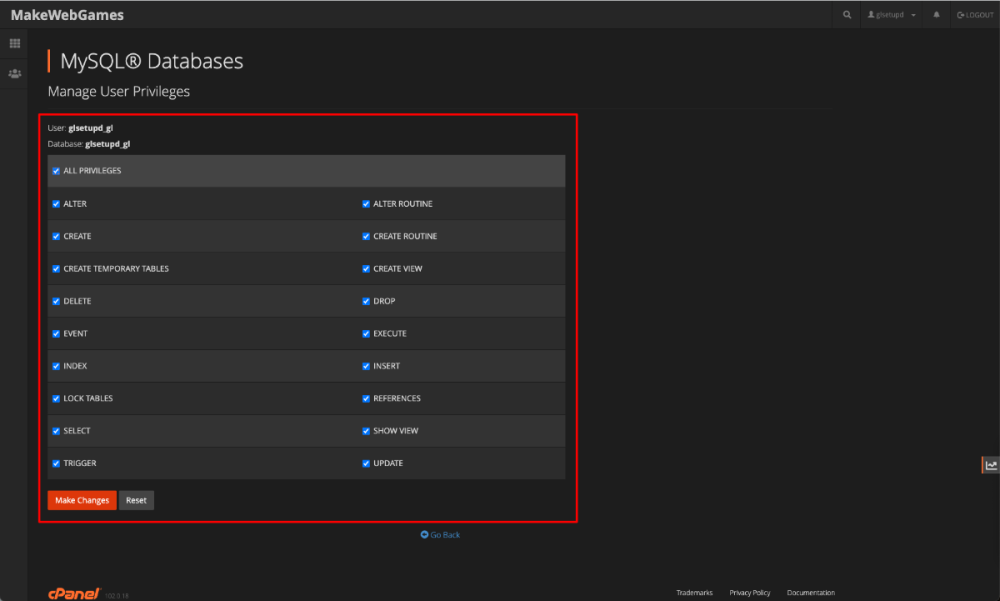Follow the Go Back link
This screenshot has height=601, width=1000.
pos(440,535)
